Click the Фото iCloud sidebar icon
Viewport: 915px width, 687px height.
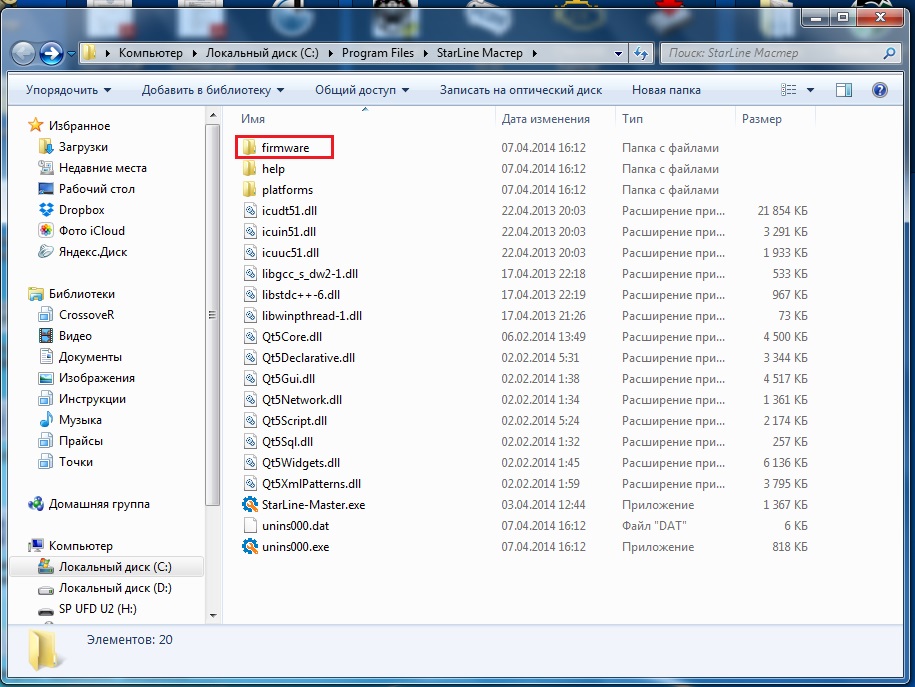(45, 231)
